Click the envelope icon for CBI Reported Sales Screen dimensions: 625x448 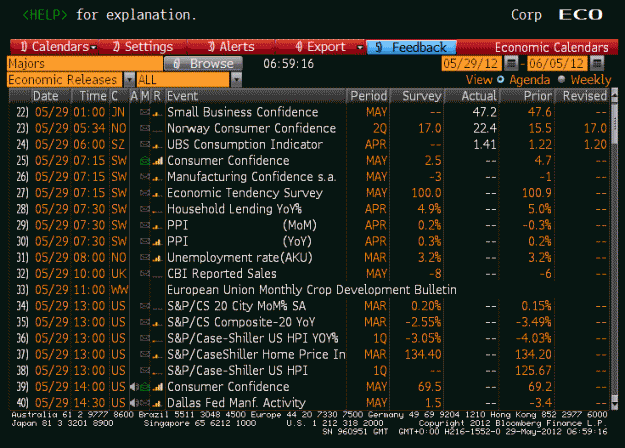coord(145,274)
